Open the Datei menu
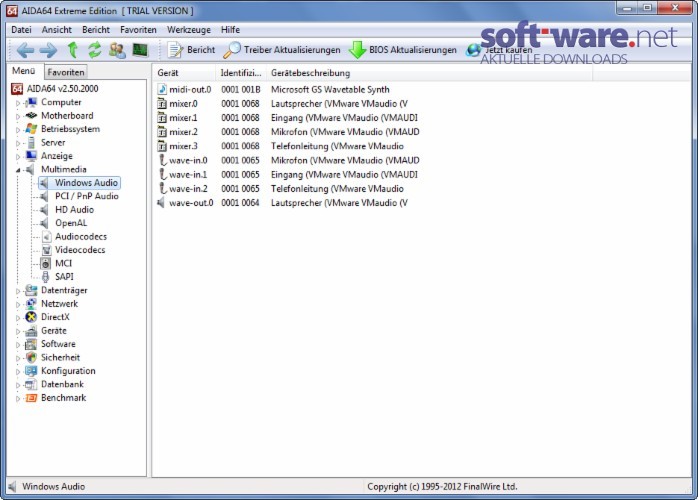The image size is (698, 500). click(21, 30)
